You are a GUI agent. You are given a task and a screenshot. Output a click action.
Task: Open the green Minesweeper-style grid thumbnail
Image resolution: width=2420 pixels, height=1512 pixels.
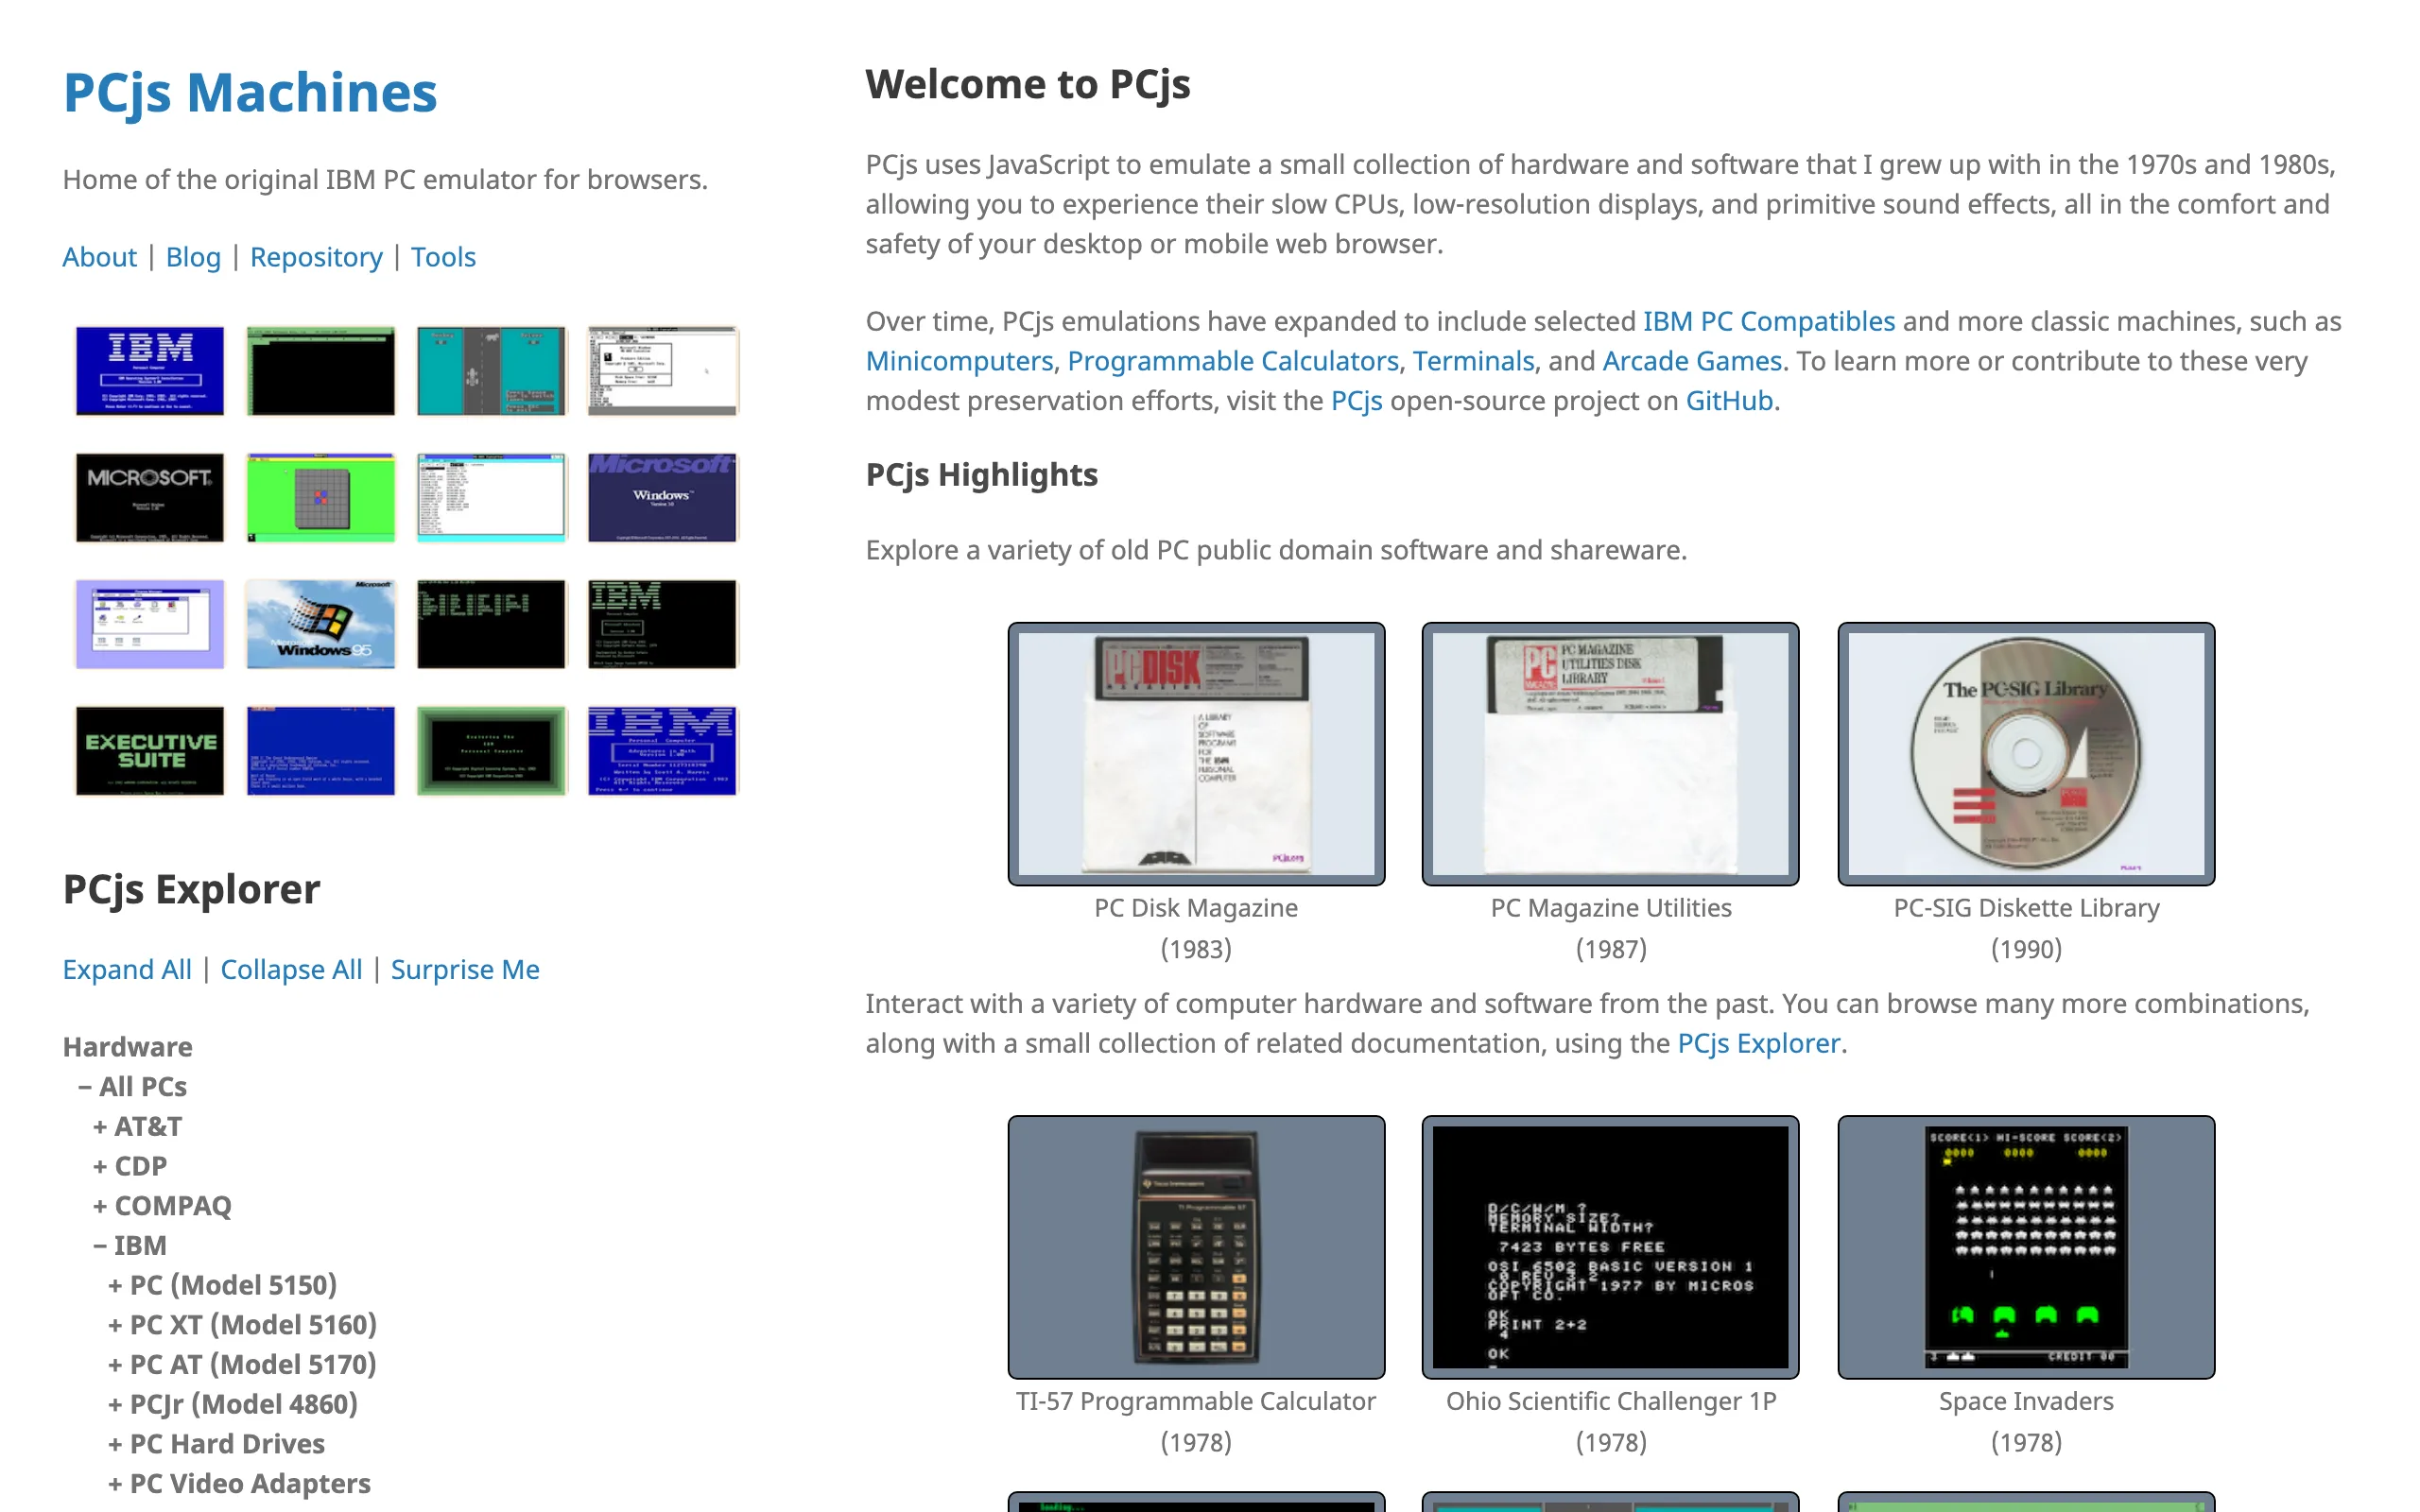321,497
